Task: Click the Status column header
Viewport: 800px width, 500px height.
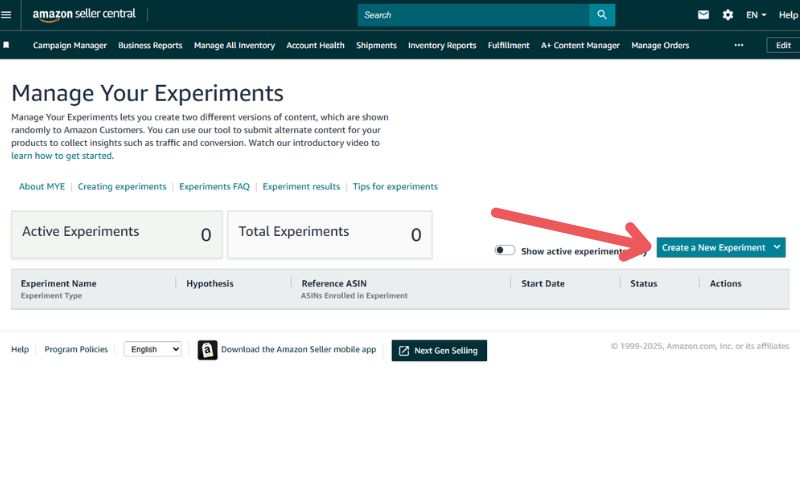Action: tap(643, 283)
